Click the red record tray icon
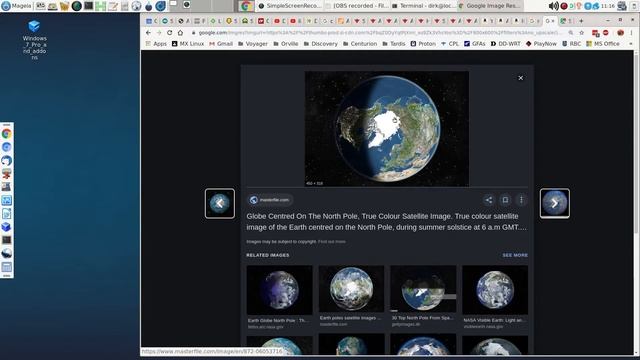Viewport: 640px width, 360px height. (564, 6)
